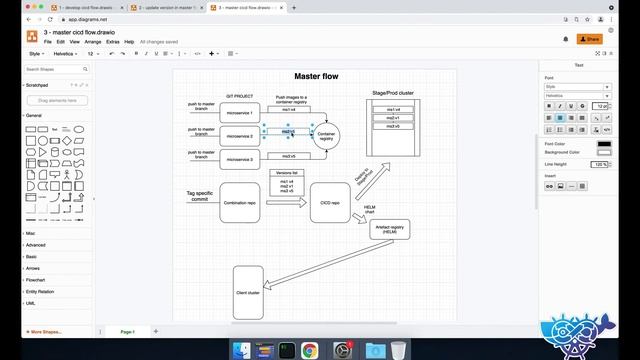640x360 pixels.
Task: Open the File menu
Action: click(48, 42)
